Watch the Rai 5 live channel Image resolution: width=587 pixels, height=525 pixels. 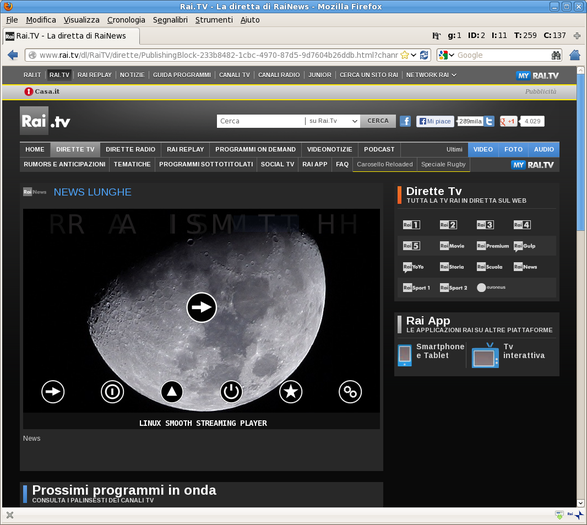[411, 246]
